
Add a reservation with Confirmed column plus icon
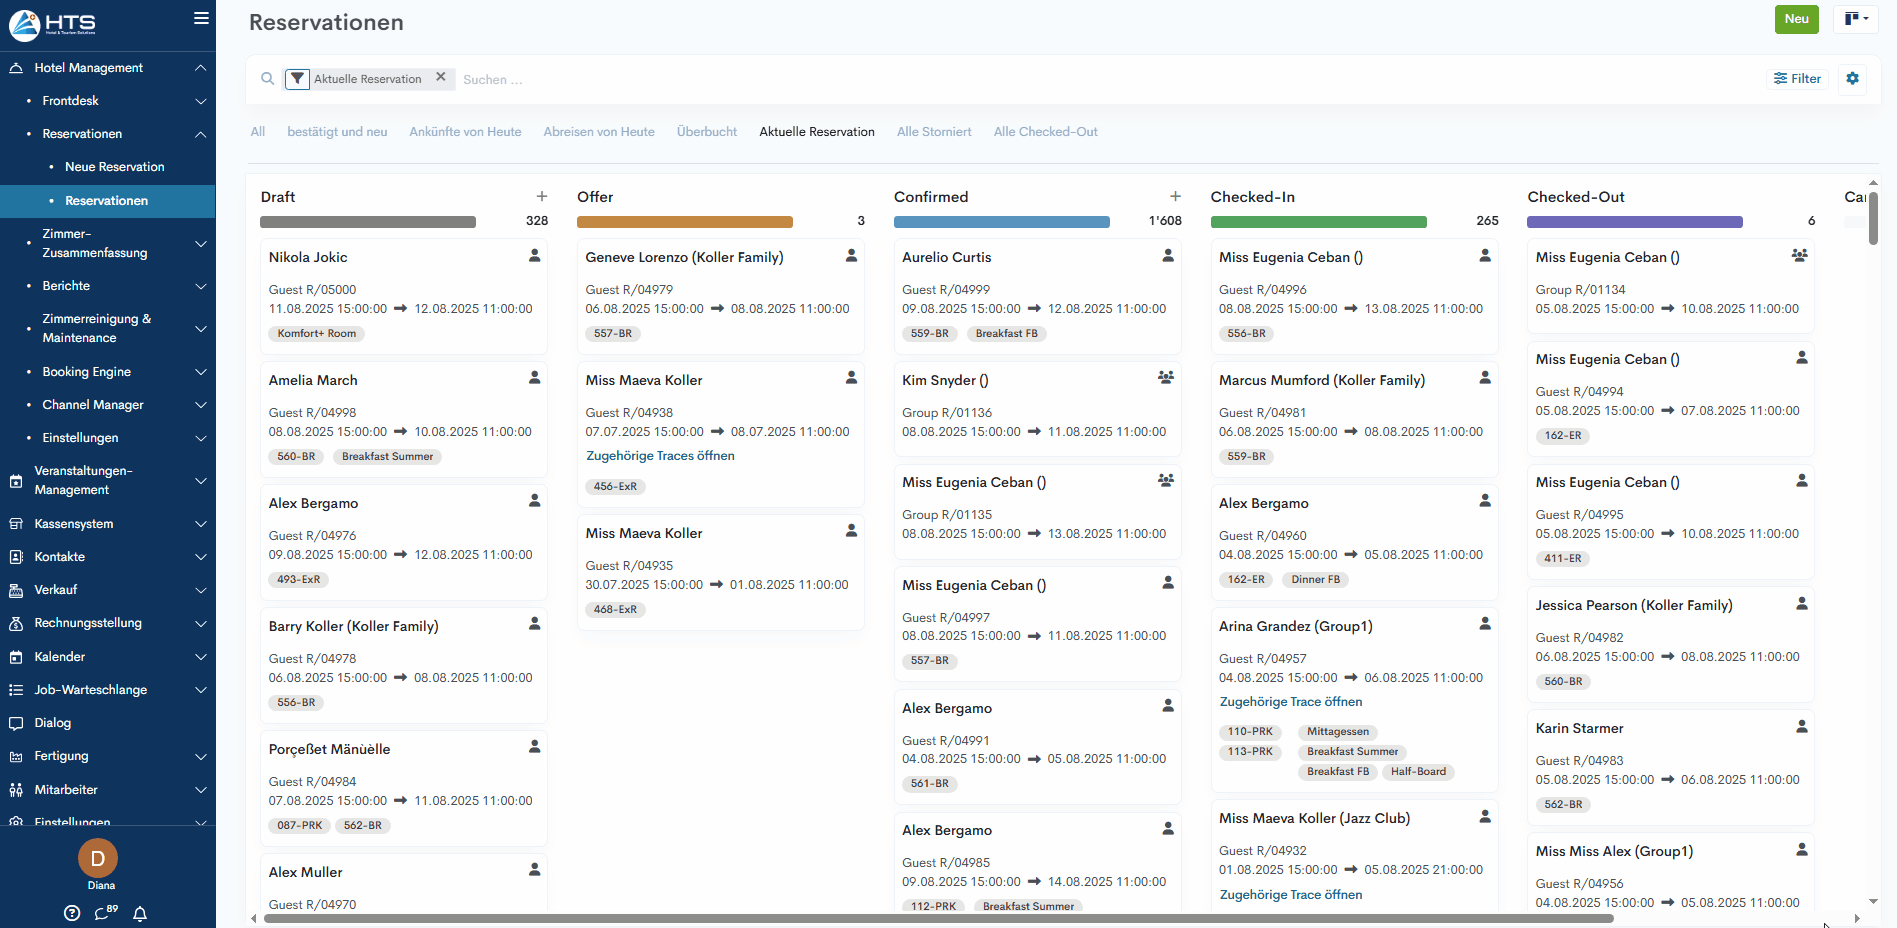pos(1175,197)
